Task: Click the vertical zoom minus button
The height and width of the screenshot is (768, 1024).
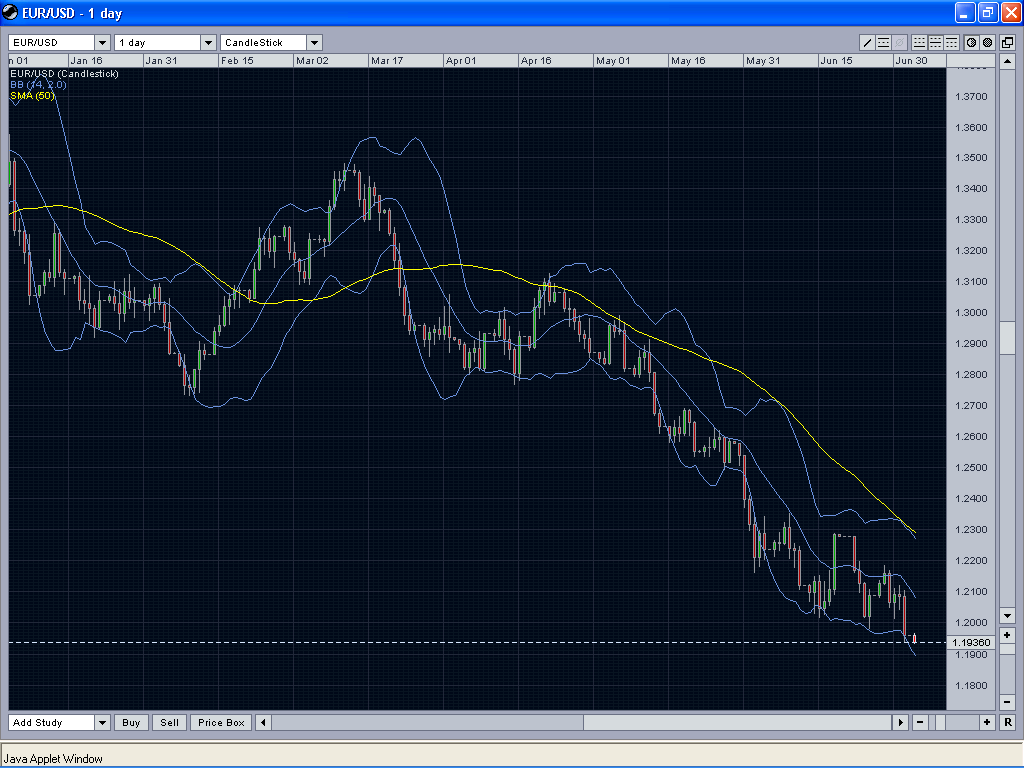Action: coord(1007,703)
